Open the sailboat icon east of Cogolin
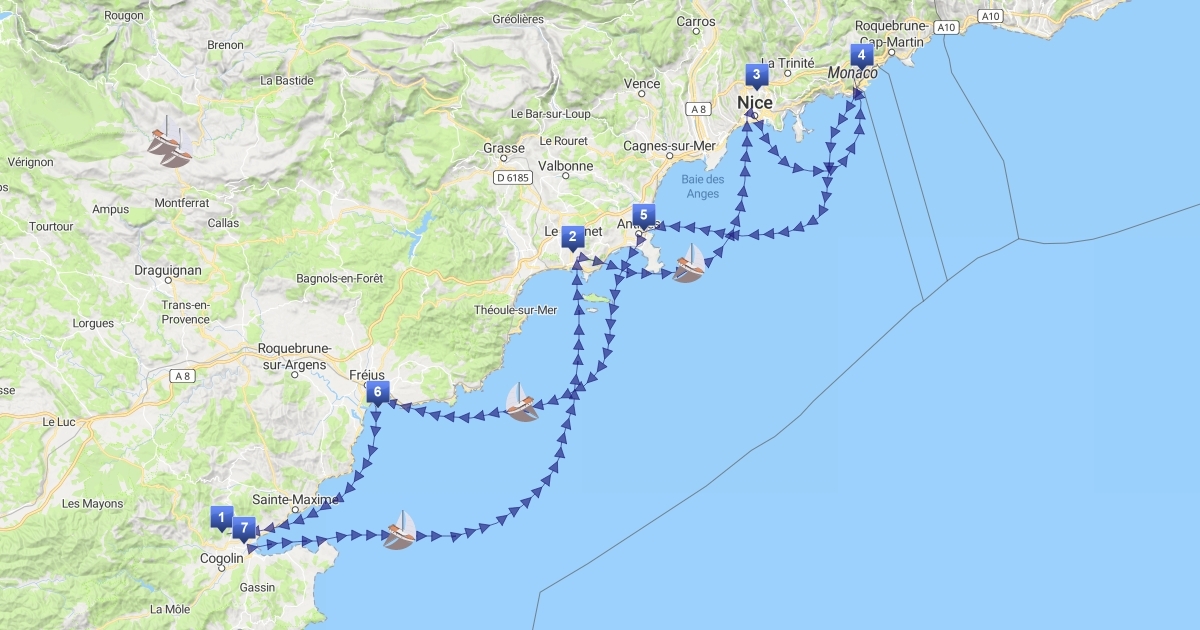This screenshot has width=1200, height=630. [399, 530]
